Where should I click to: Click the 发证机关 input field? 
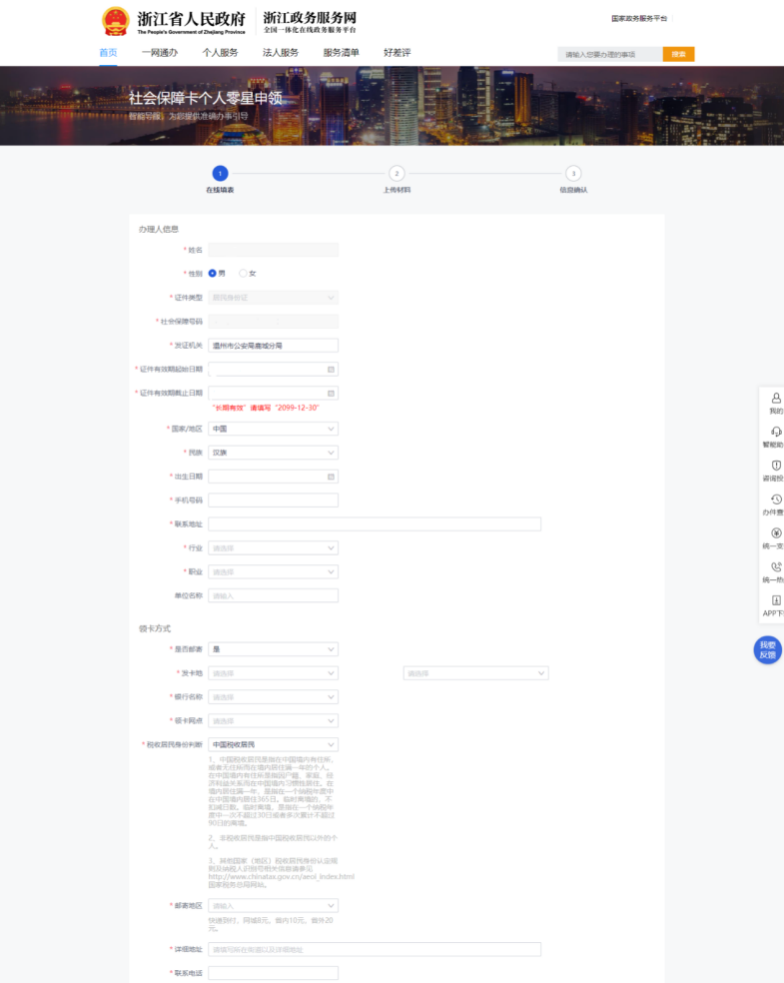pyautogui.click(x=273, y=345)
